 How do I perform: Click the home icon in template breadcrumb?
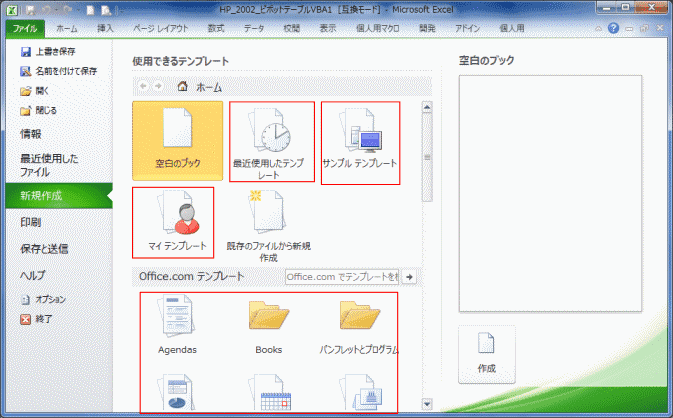pos(182,86)
